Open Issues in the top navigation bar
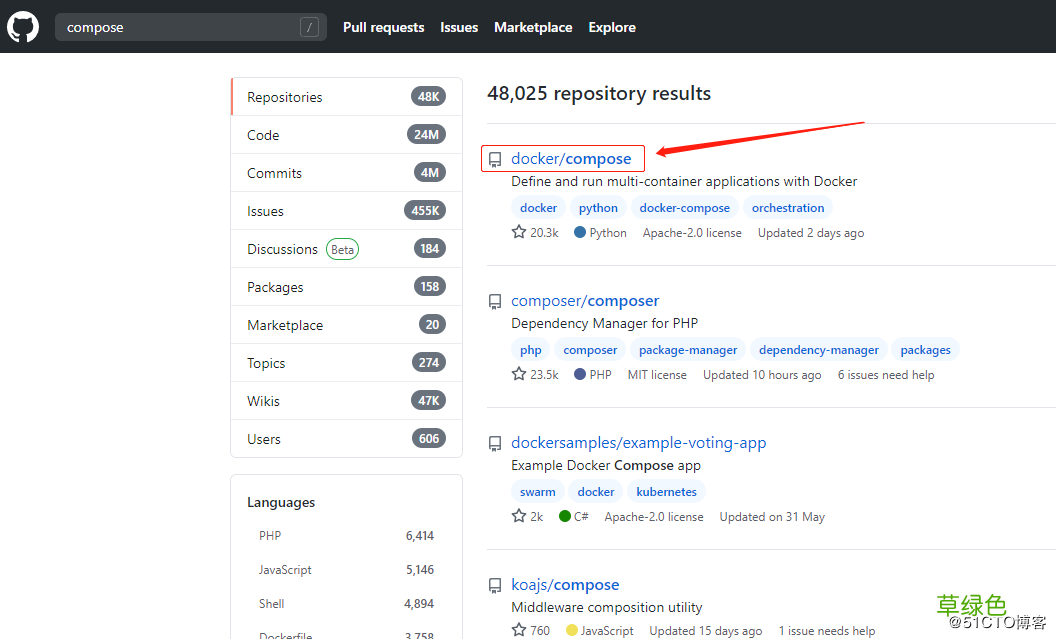1056x639 pixels. [459, 28]
